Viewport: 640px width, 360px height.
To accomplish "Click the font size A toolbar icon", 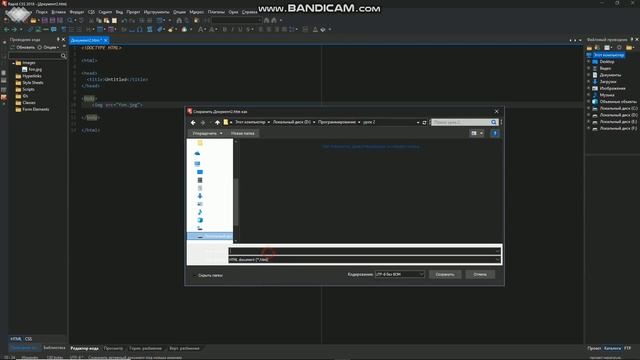I will [x=200, y=29].
